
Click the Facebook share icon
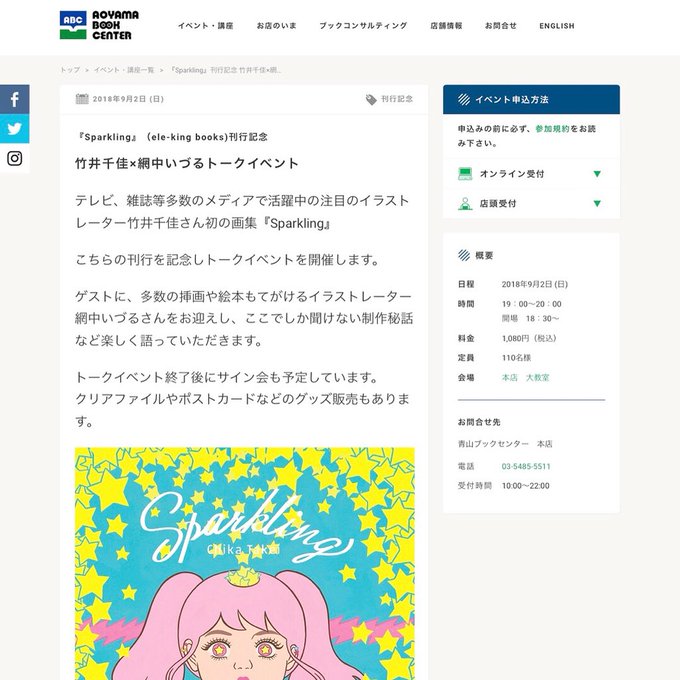click(14, 99)
